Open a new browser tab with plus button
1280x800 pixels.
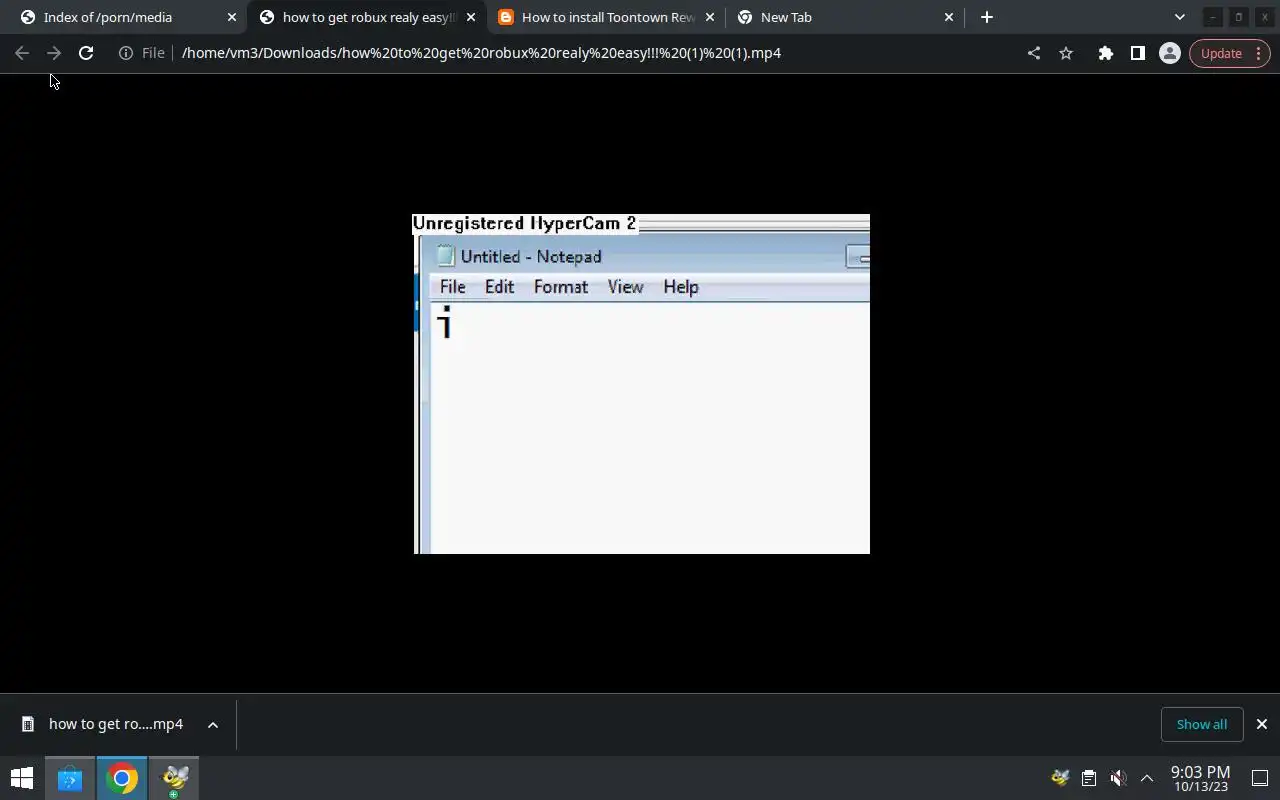click(x=987, y=17)
